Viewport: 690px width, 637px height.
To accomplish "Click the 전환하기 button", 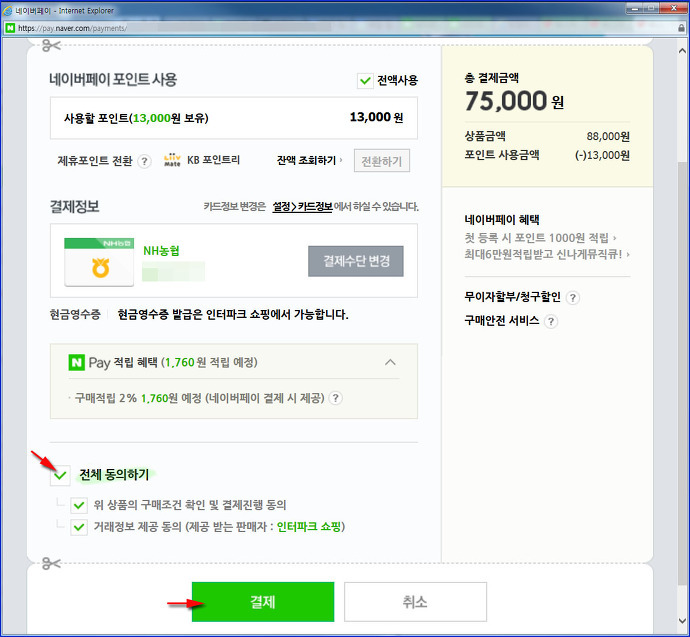I will click(x=382, y=161).
